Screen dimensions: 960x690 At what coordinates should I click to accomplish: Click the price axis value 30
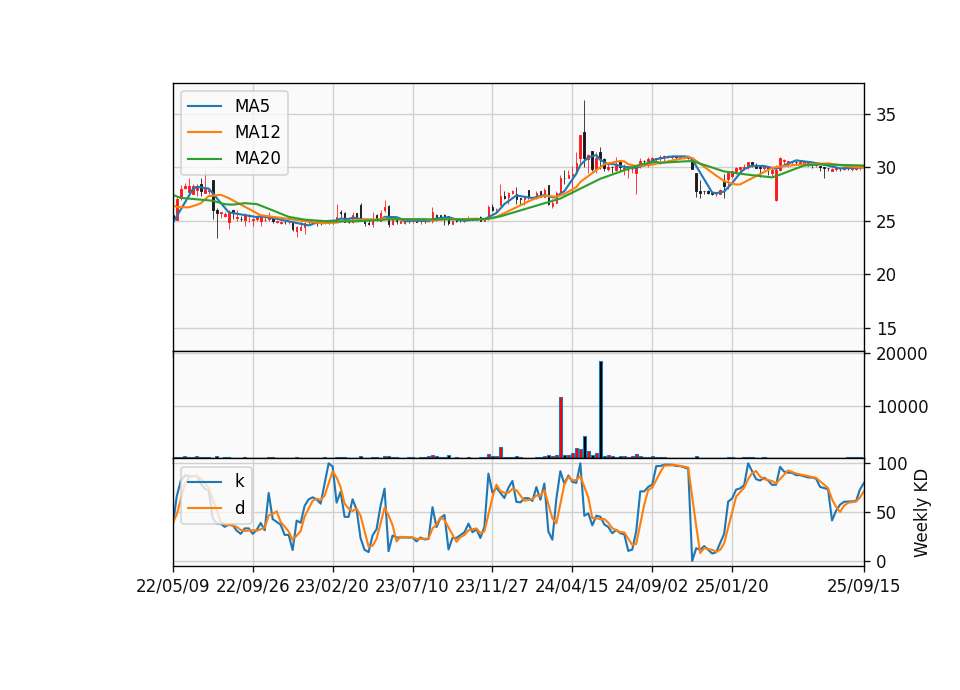pos(886,168)
